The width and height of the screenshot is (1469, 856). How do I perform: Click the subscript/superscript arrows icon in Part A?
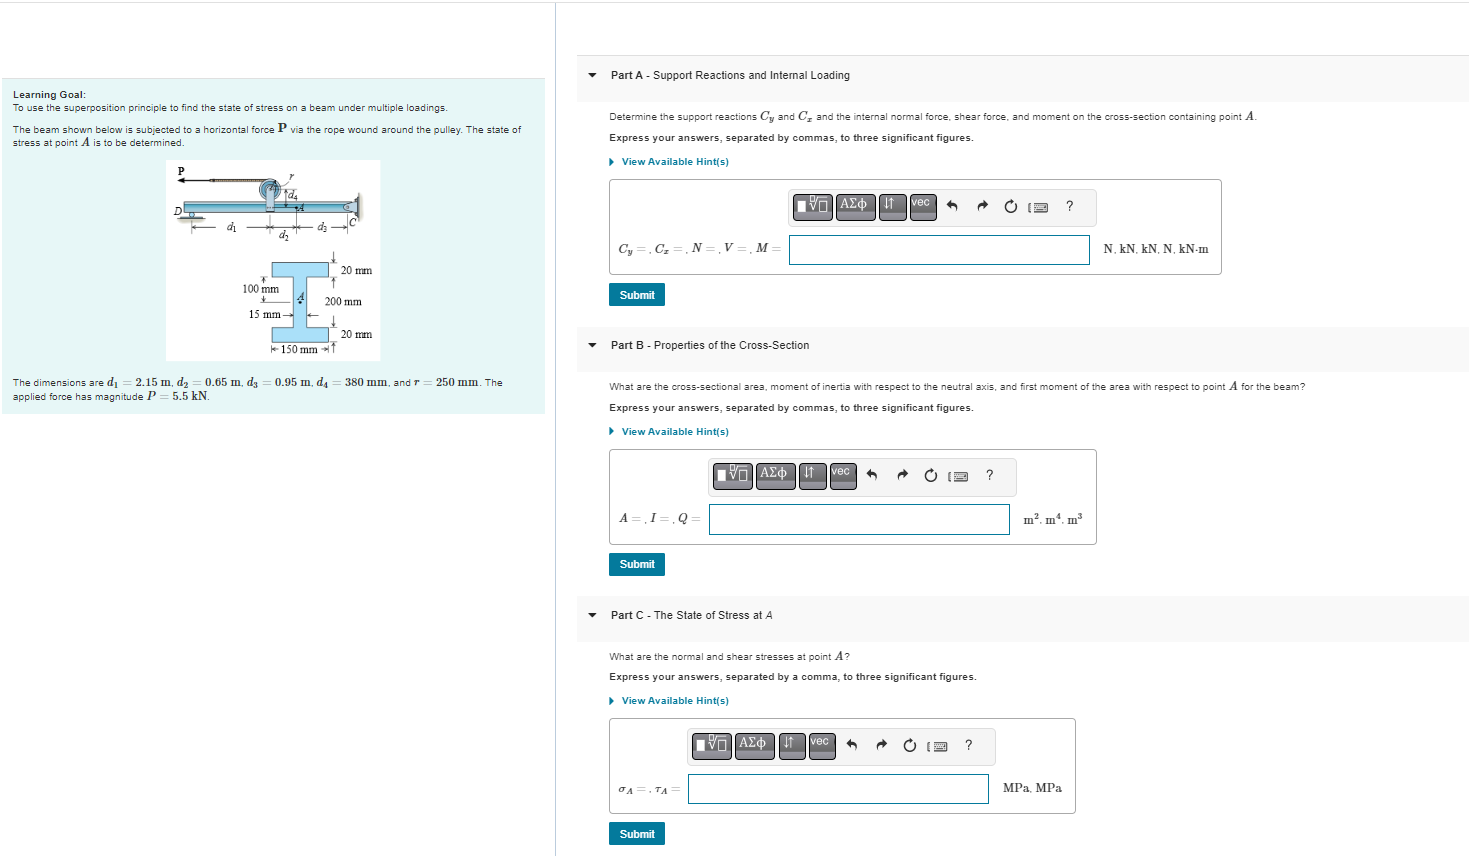pos(892,207)
